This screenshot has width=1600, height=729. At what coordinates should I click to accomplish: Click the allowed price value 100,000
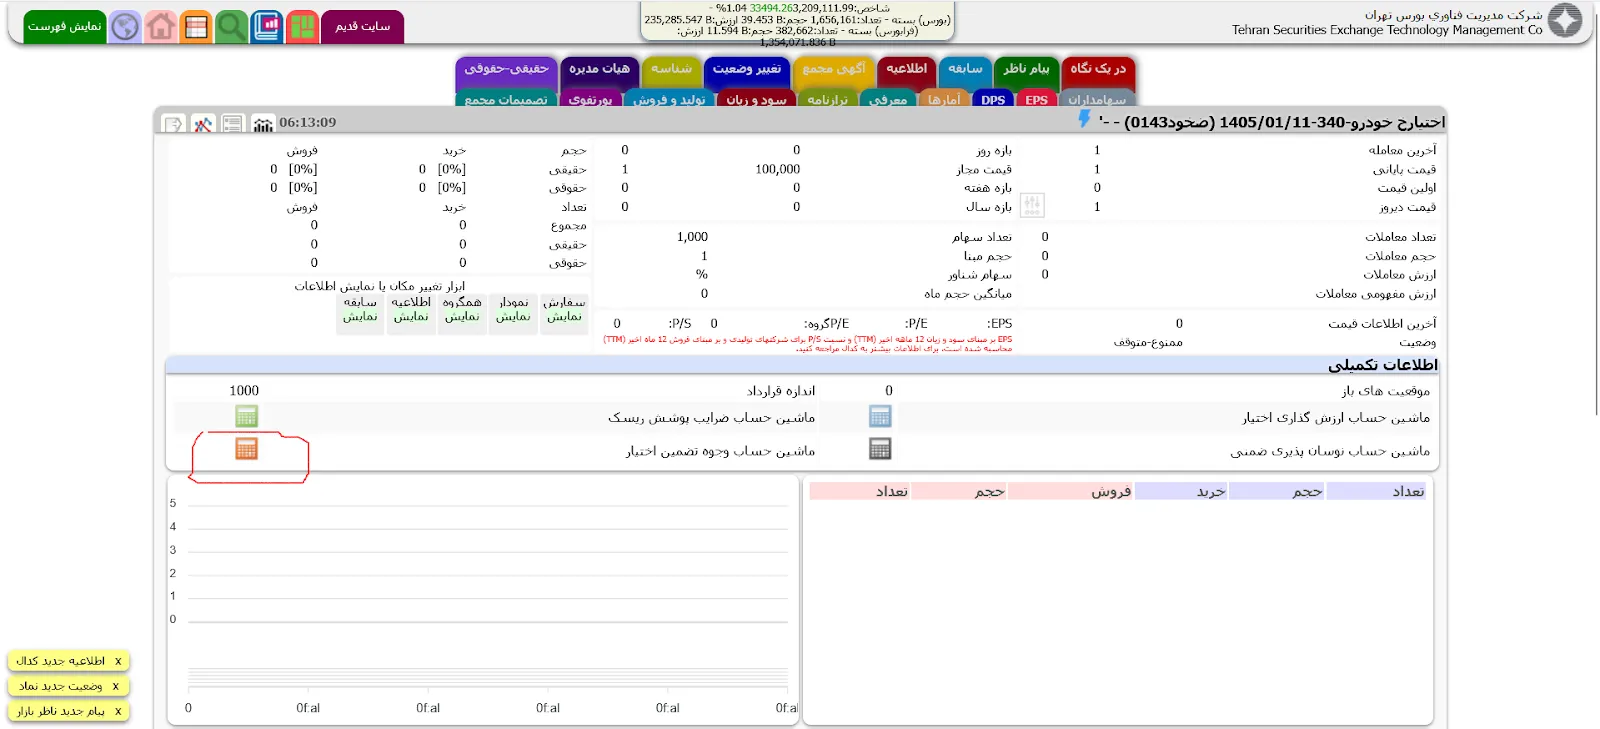tap(778, 169)
